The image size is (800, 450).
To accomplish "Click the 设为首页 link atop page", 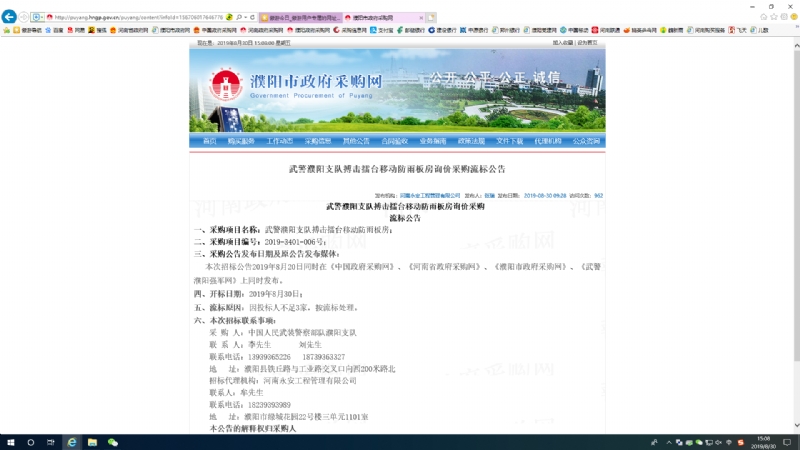I will point(587,43).
